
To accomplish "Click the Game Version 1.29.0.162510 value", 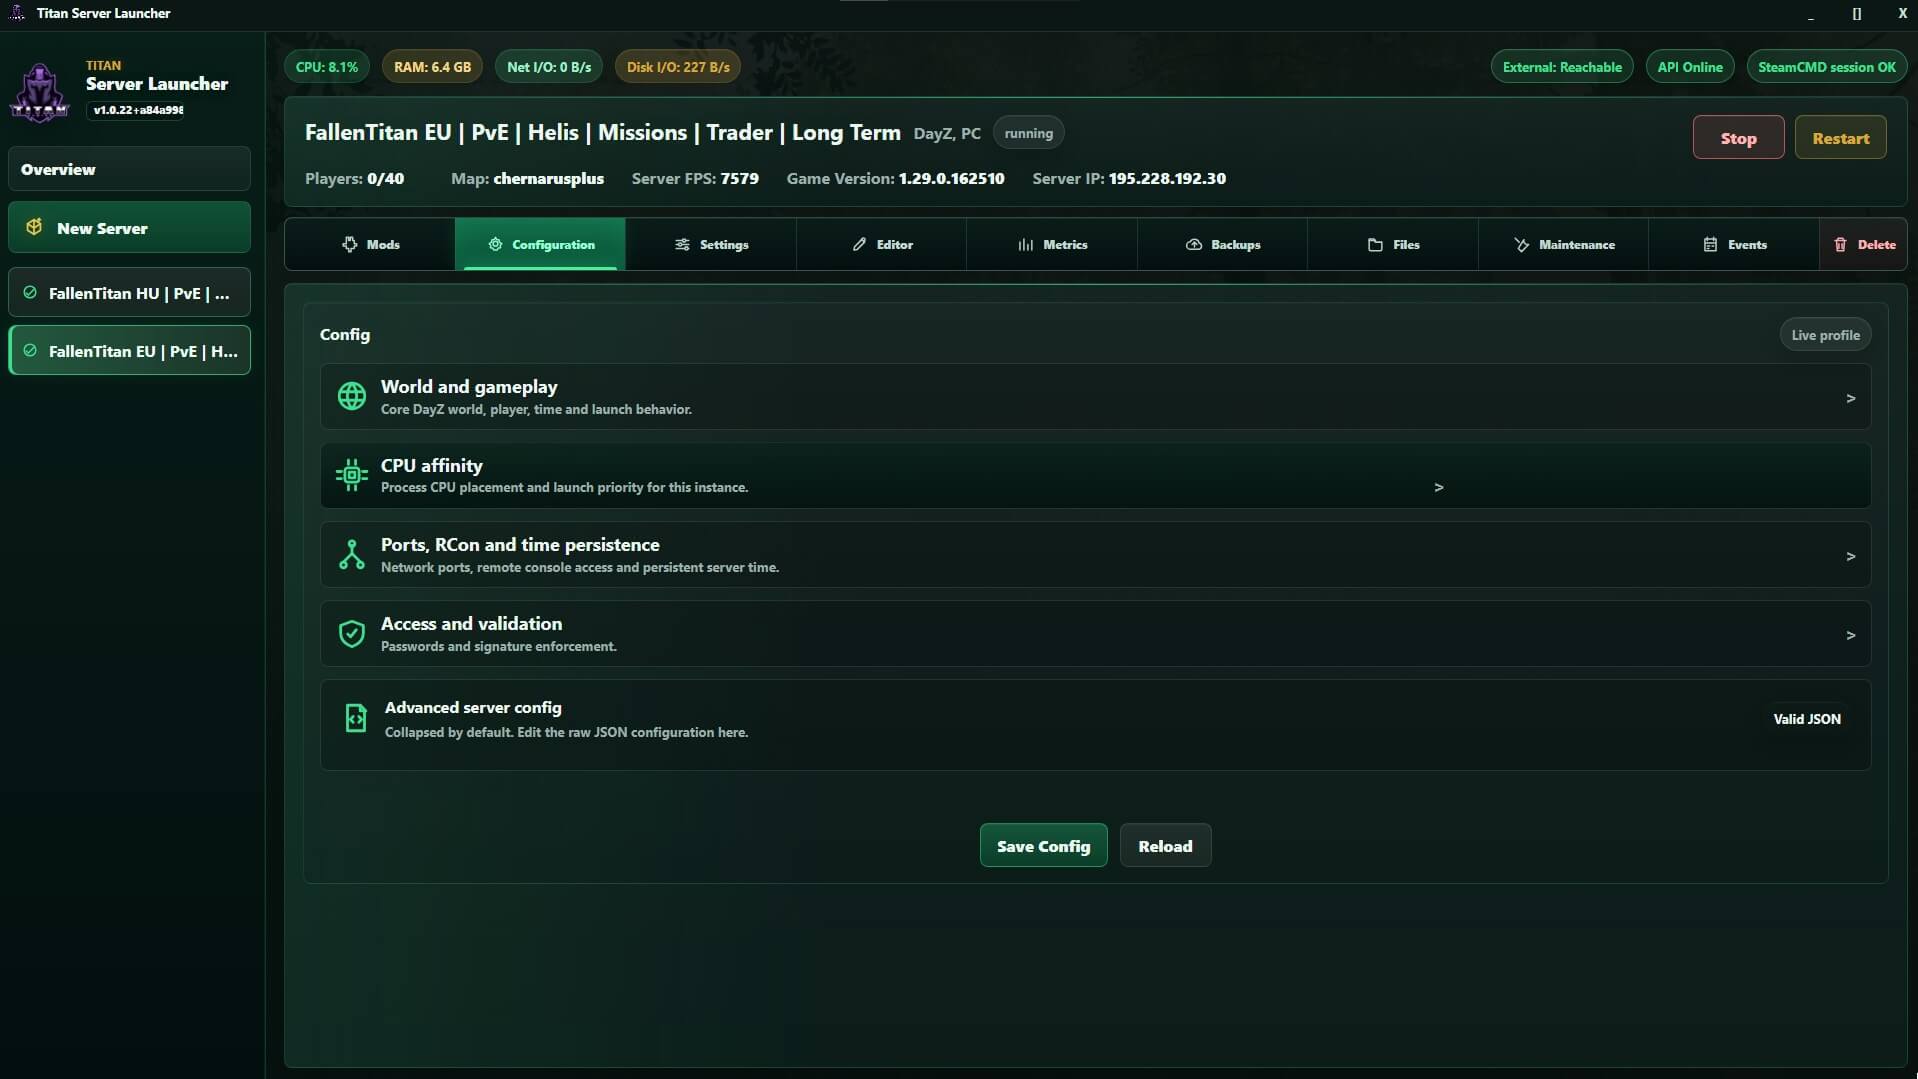I will pos(951,178).
